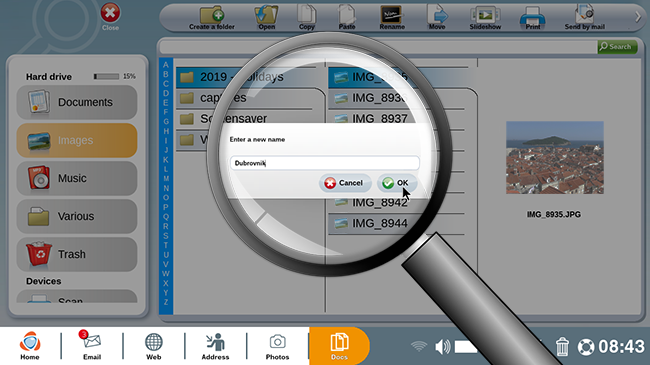This screenshot has width=650, height=365.
Task: Click the Copy toolbar icon
Action: coord(307,18)
